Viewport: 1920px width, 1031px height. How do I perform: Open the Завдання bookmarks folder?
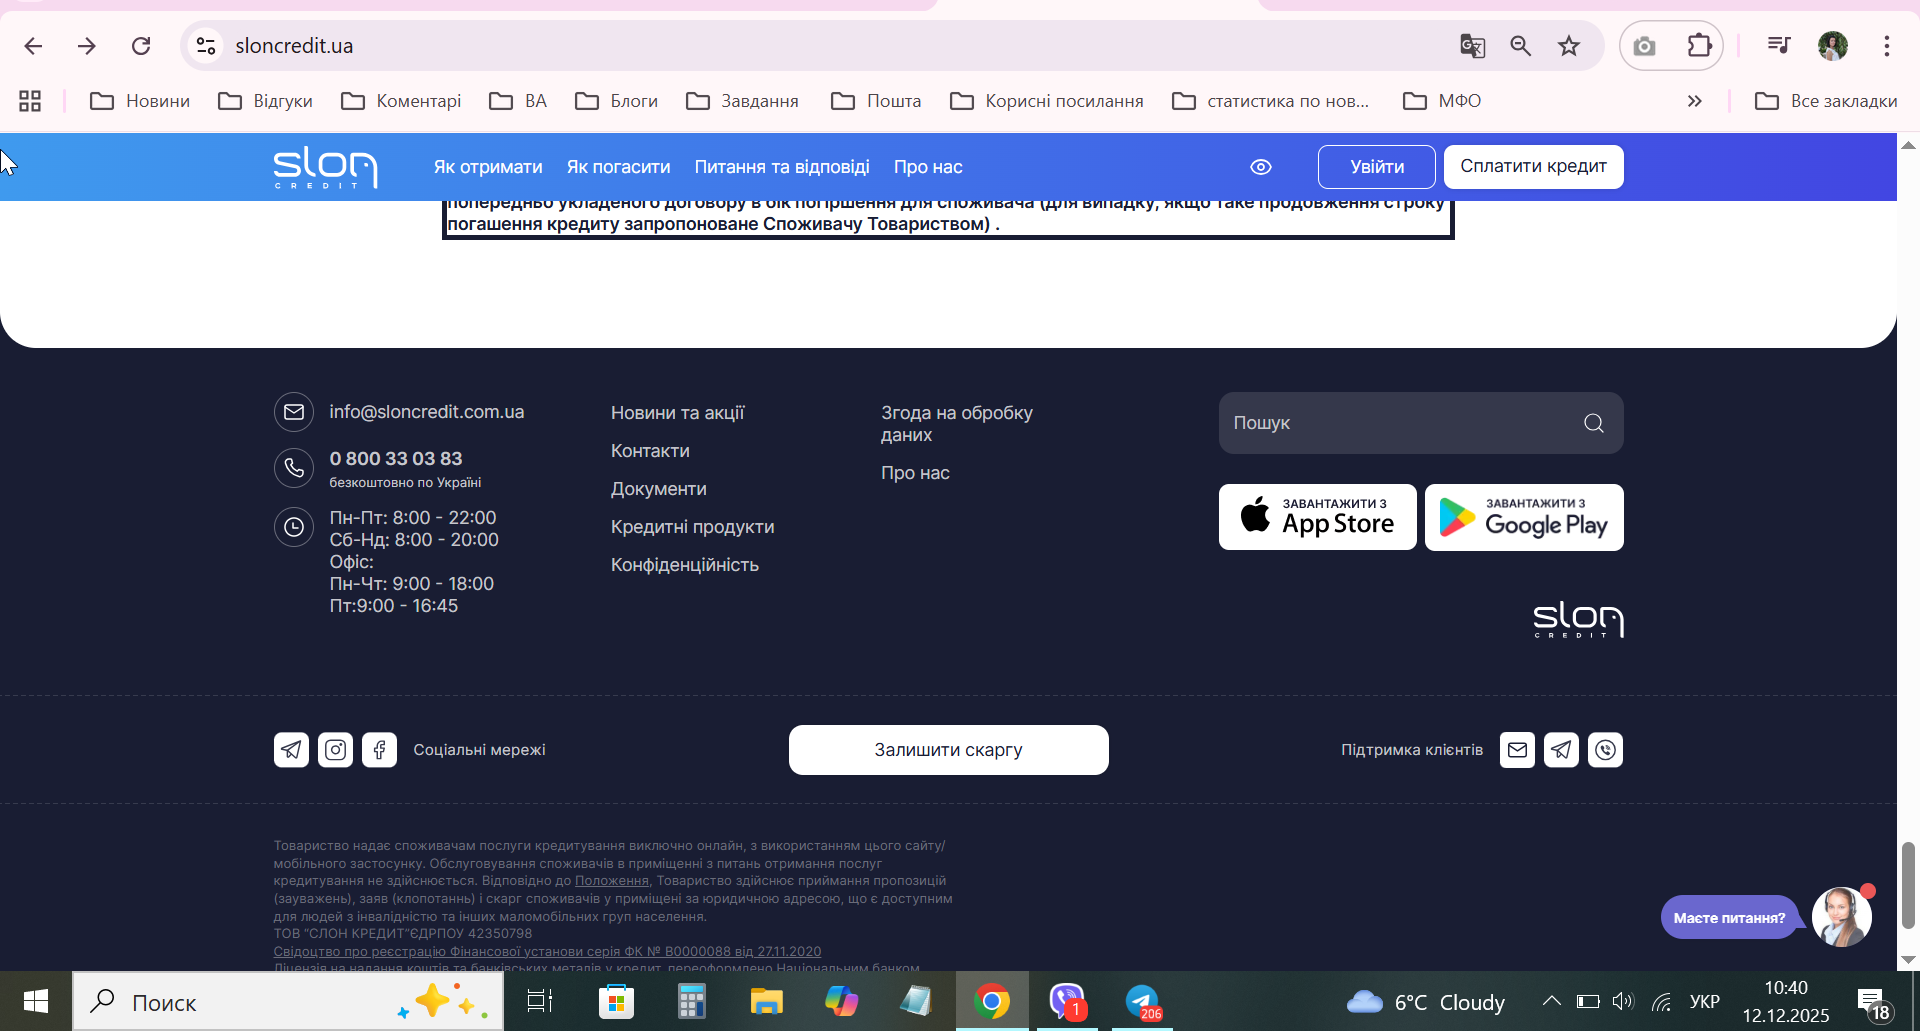tap(743, 101)
